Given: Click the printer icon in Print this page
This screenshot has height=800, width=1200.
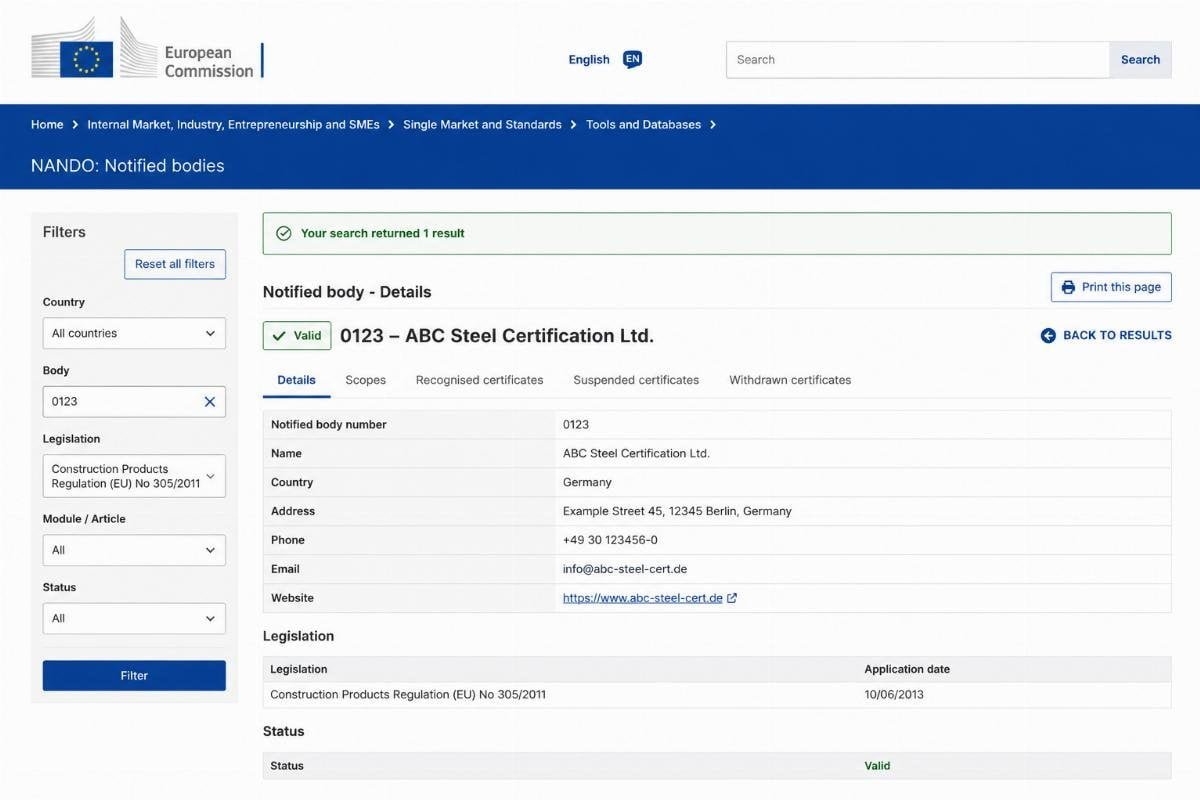Looking at the screenshot, I should pos(1068,287).
